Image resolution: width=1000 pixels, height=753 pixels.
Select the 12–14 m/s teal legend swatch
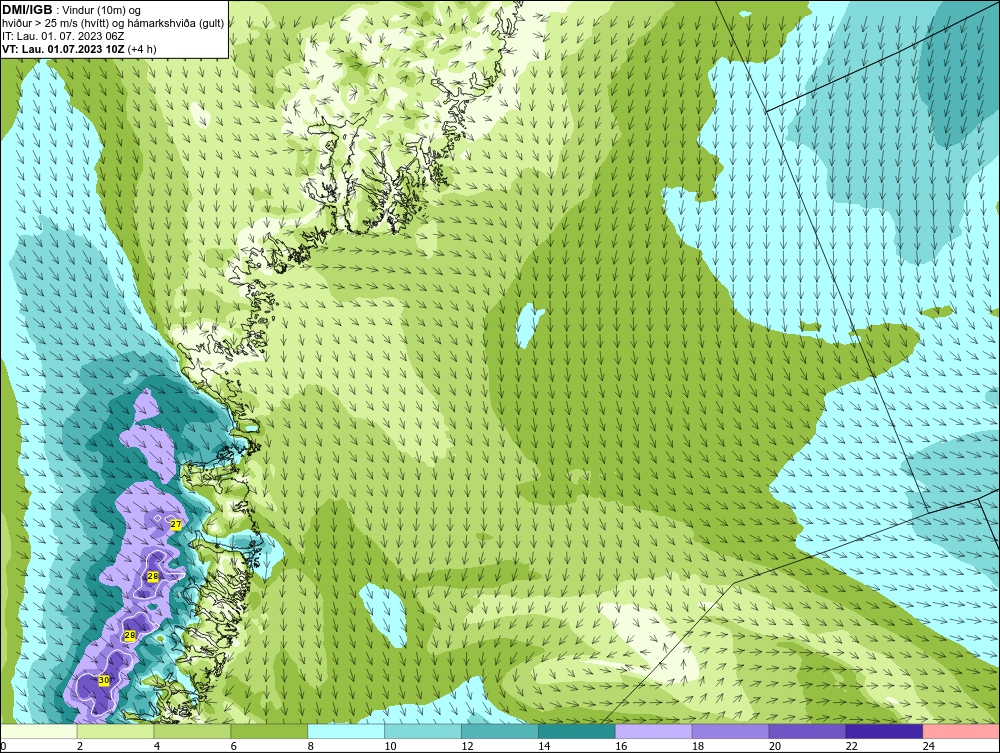[500, 731]
